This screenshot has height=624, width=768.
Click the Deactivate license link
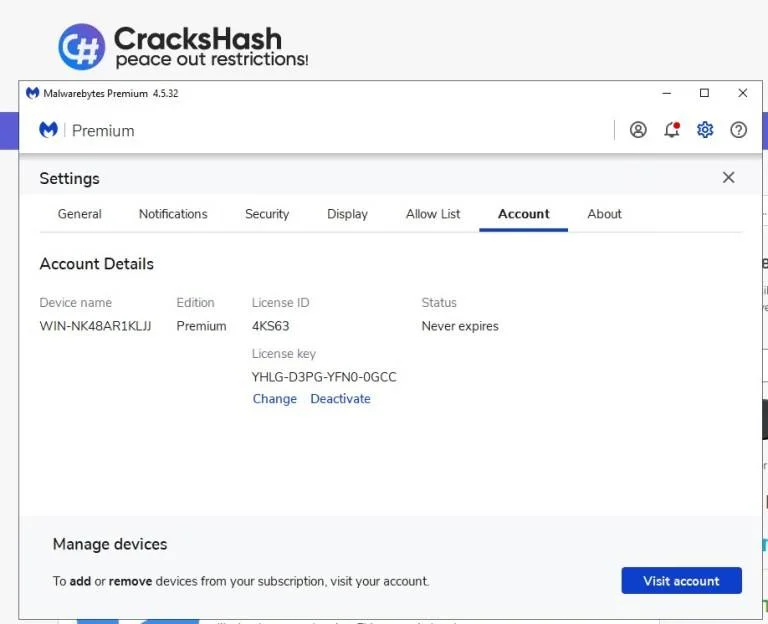click(340, 399)
